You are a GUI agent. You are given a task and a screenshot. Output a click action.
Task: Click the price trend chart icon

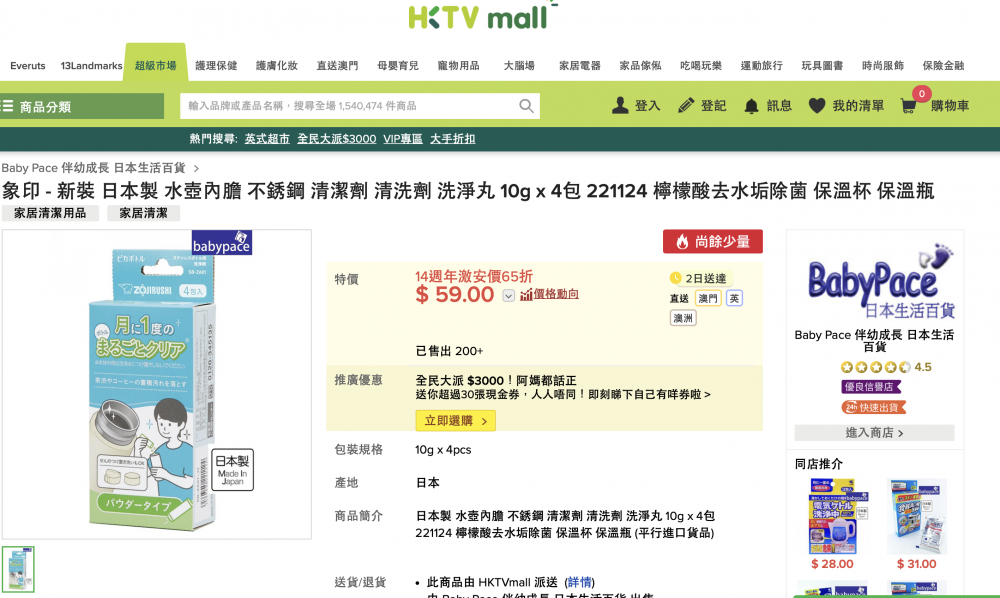tap(526, 295)
